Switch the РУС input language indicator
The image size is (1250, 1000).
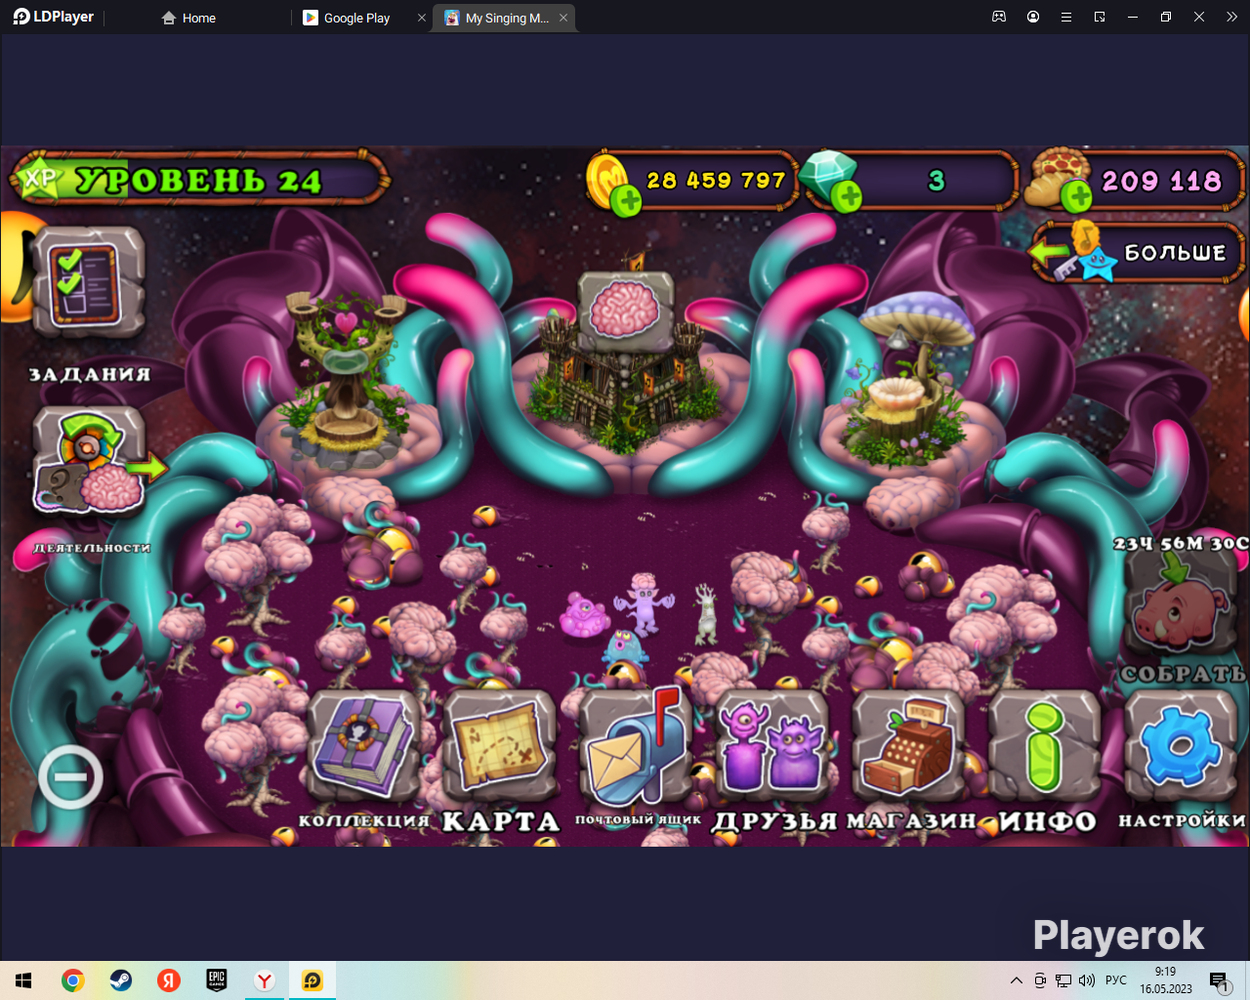tap(1116, 981)
